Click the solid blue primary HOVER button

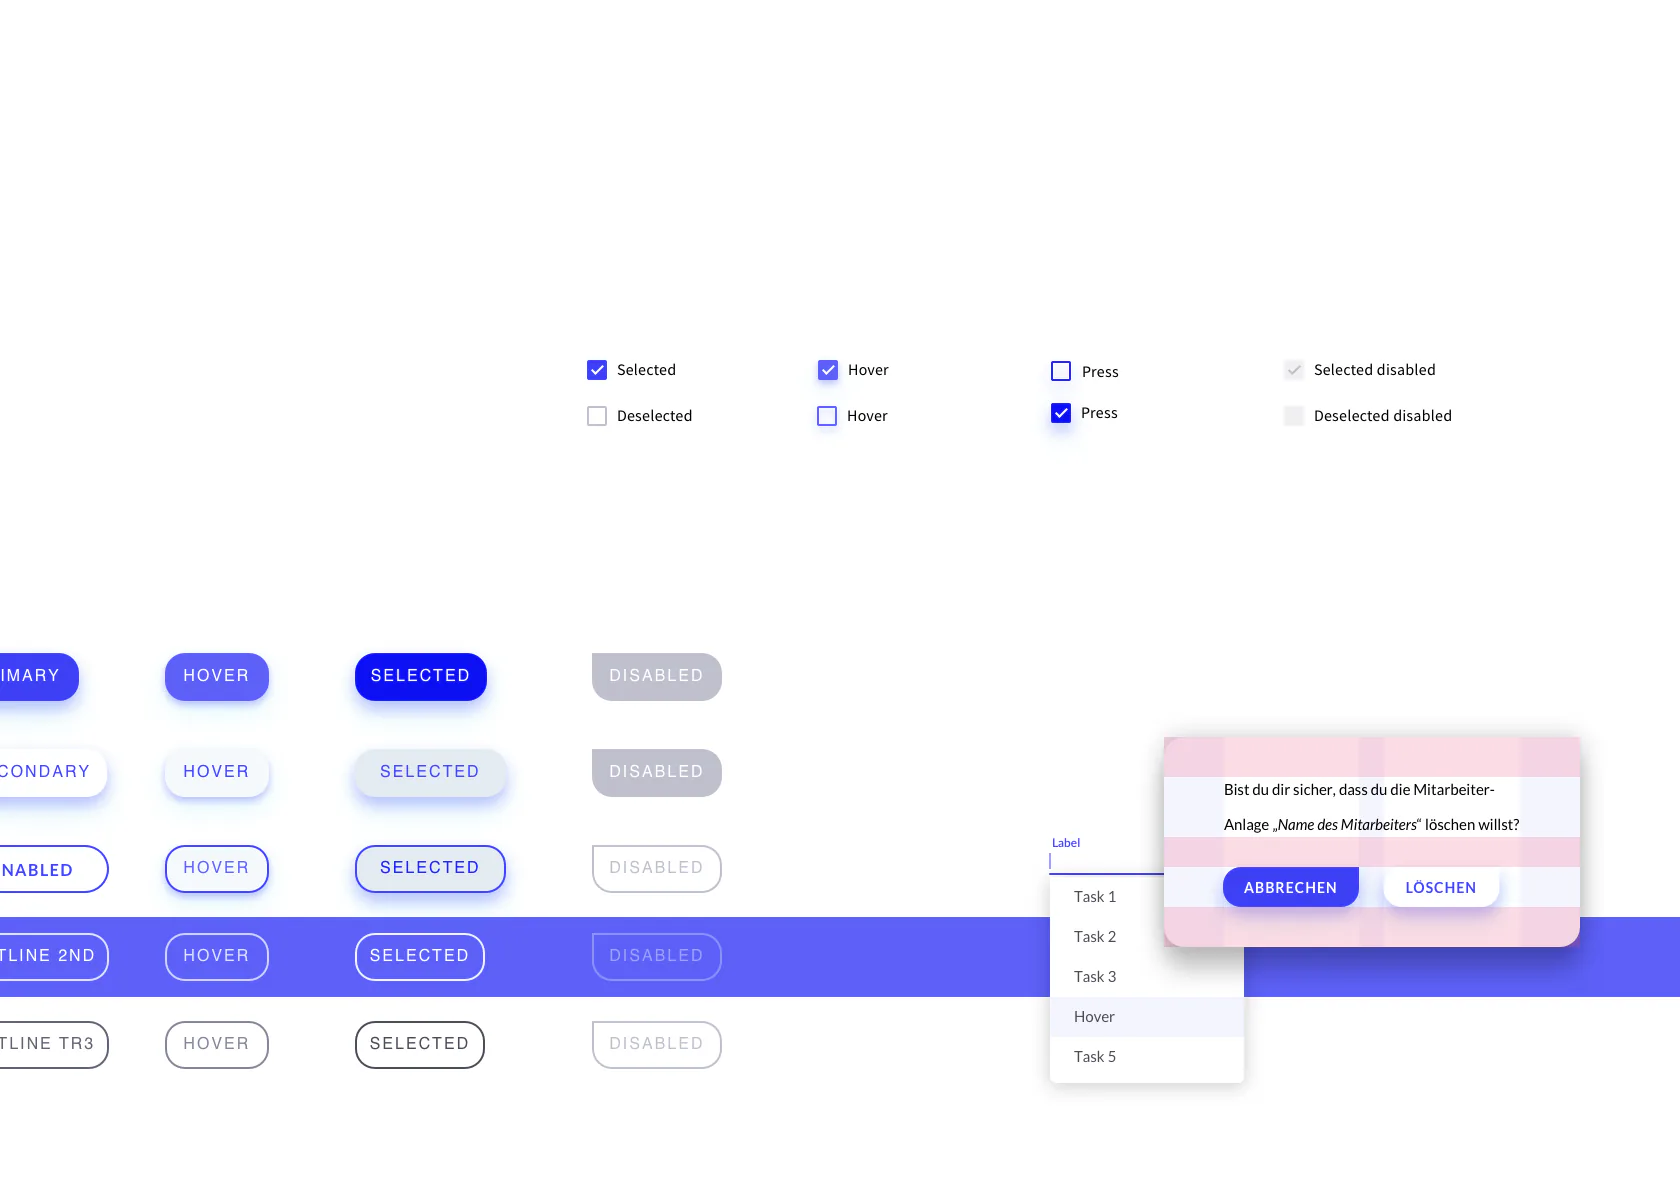coord(217,677)
